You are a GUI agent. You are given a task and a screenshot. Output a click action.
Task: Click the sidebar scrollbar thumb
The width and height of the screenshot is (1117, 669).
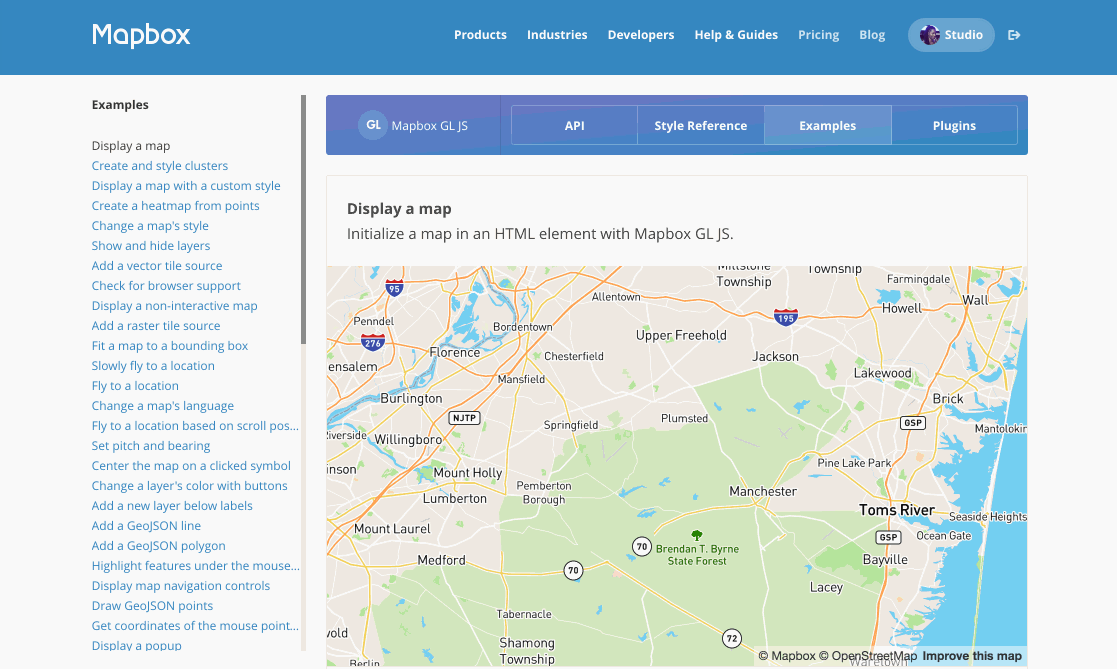pos(303,219)
